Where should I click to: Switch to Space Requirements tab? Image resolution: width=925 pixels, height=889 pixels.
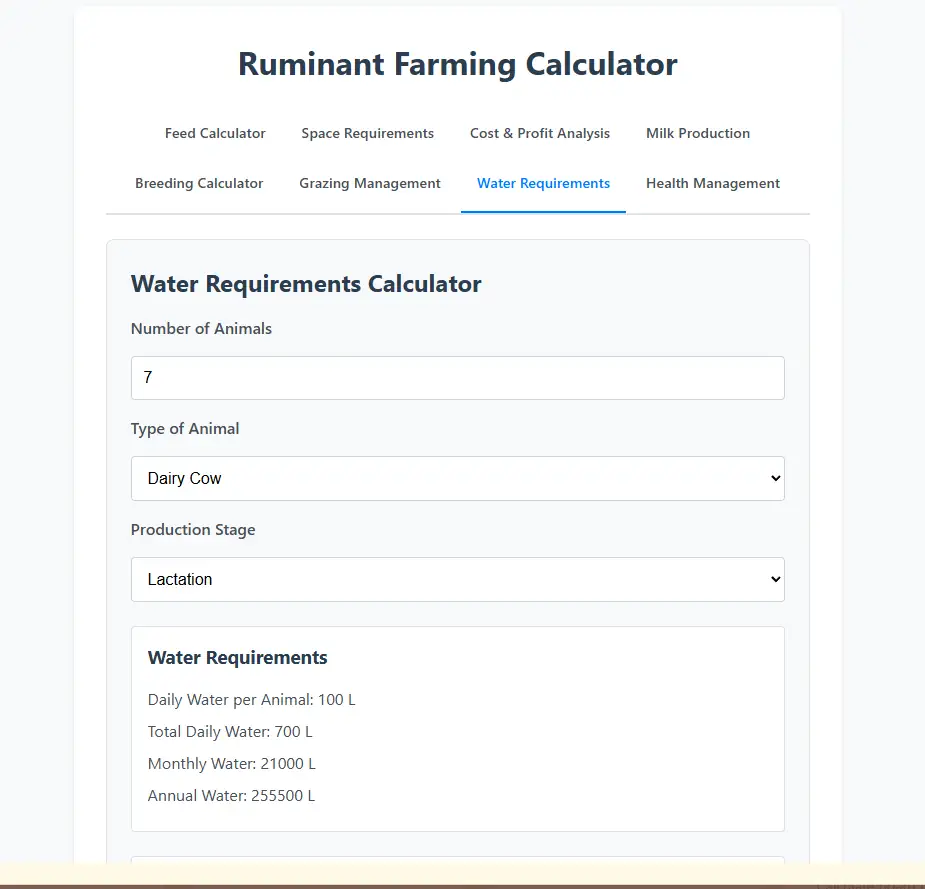tap(368, 133)
